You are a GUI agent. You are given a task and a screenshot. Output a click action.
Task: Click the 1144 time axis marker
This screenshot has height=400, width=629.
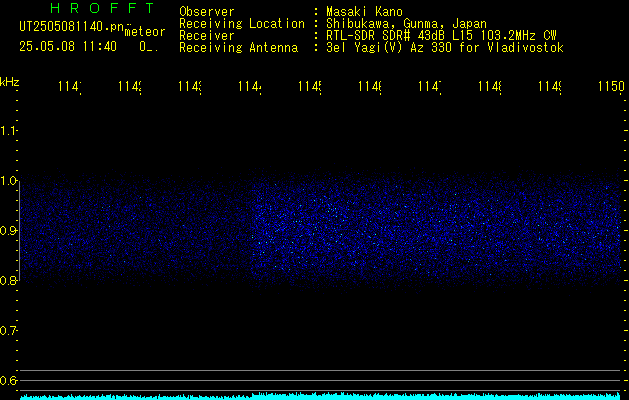coord(250,86)
